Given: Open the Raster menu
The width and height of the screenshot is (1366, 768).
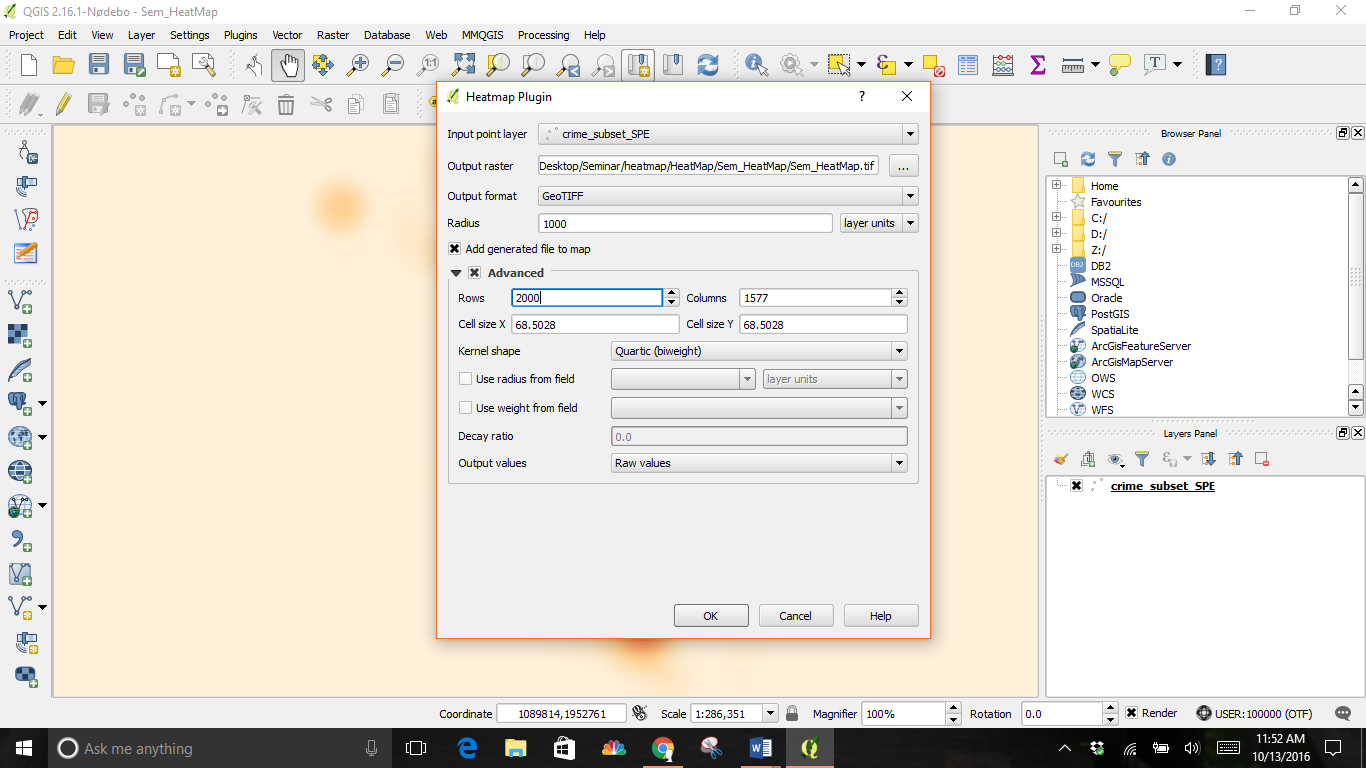Looking at the screenshot, I should (333, 35).
